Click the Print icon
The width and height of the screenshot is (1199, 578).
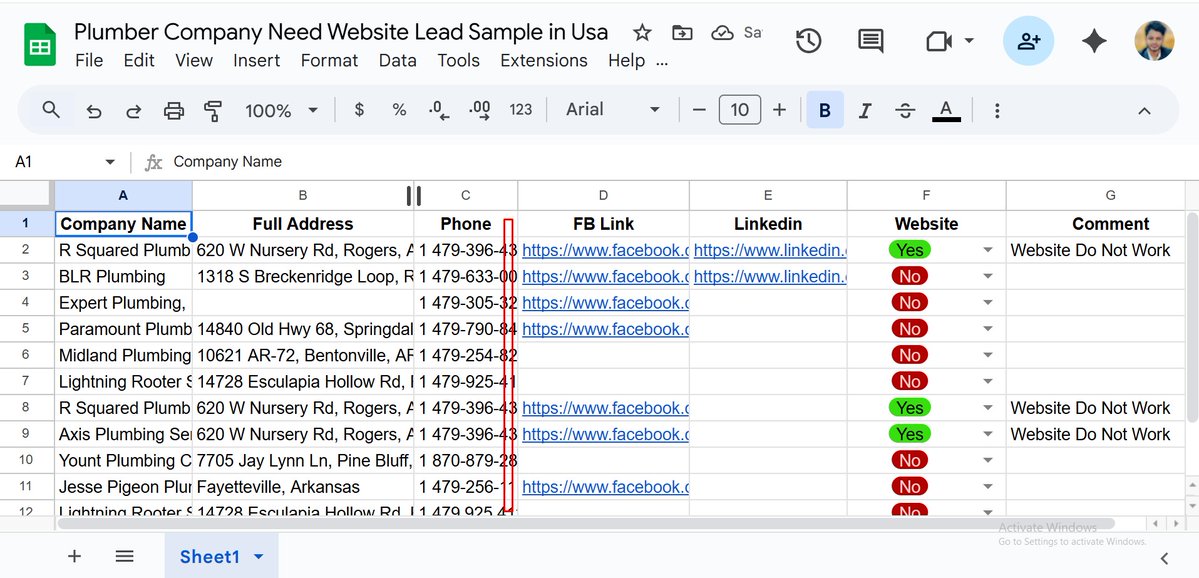click(174, 111)
